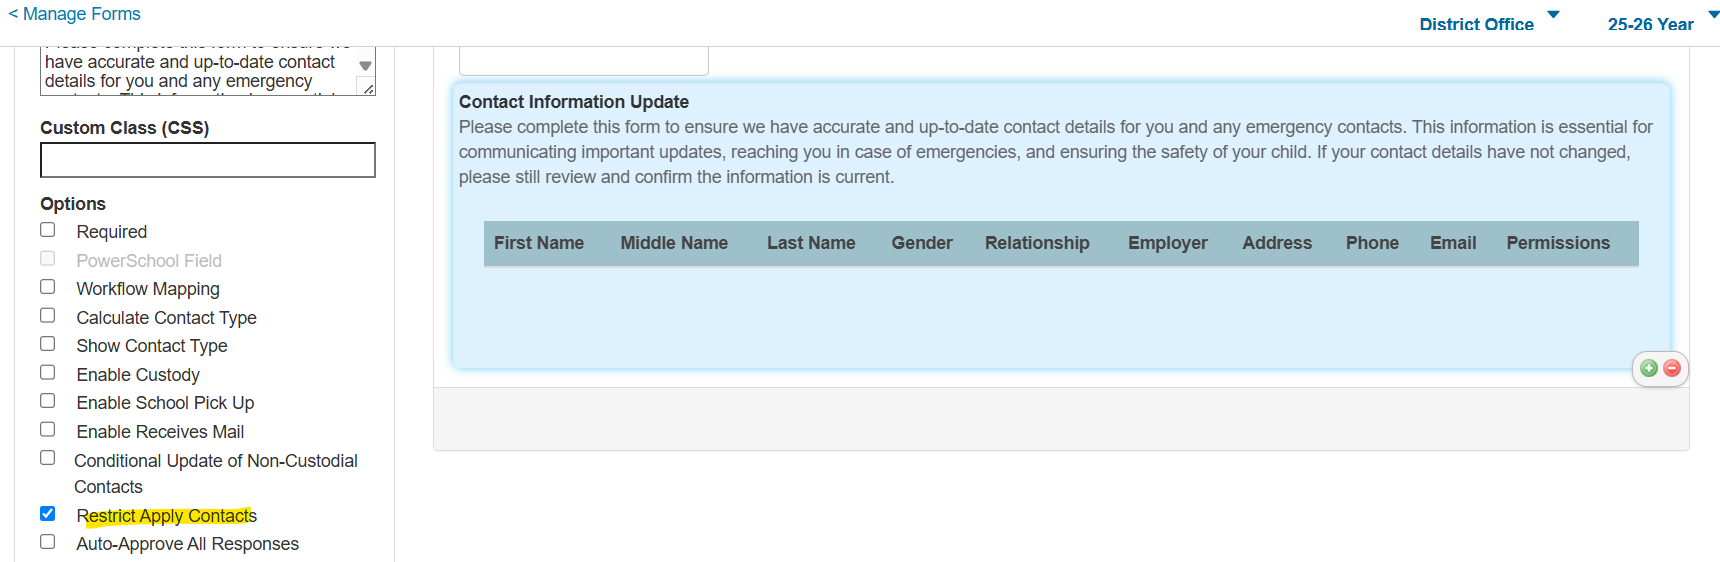
Task: Check the Show Contact Type option
Action: pos(48,344)
